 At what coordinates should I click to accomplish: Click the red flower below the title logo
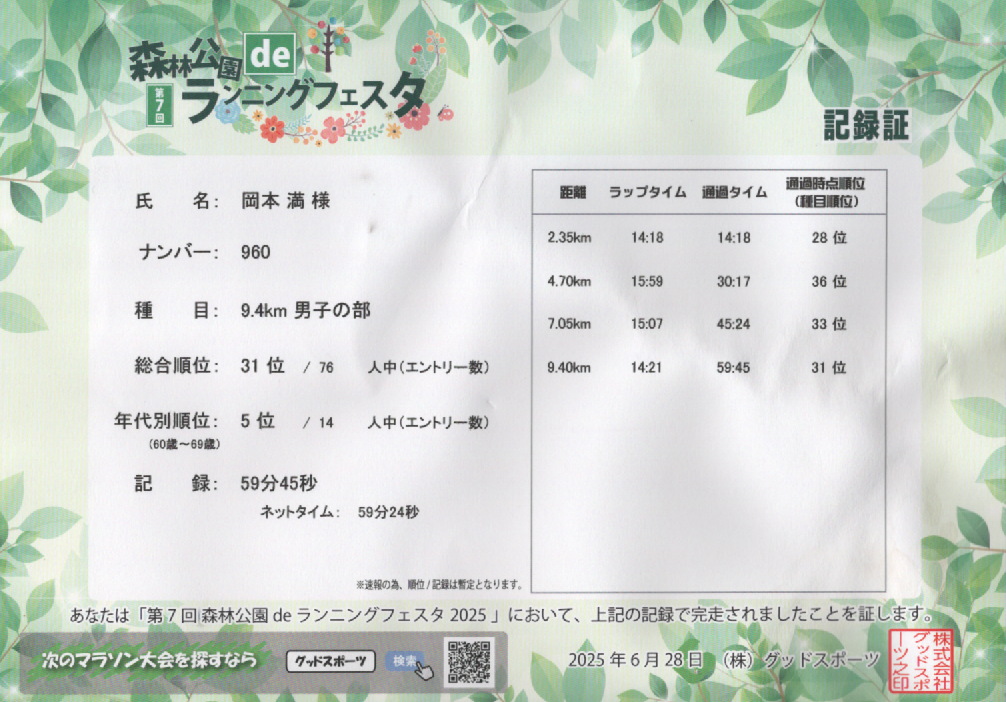click(272, 127)
